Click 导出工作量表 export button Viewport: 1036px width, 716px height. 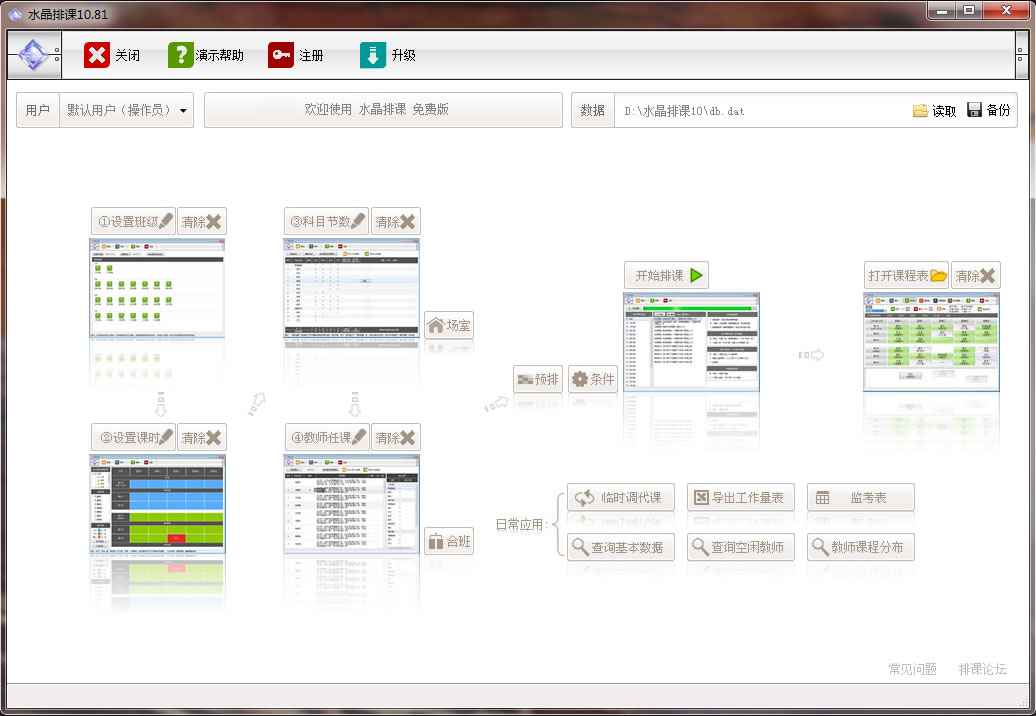(740, 497)
